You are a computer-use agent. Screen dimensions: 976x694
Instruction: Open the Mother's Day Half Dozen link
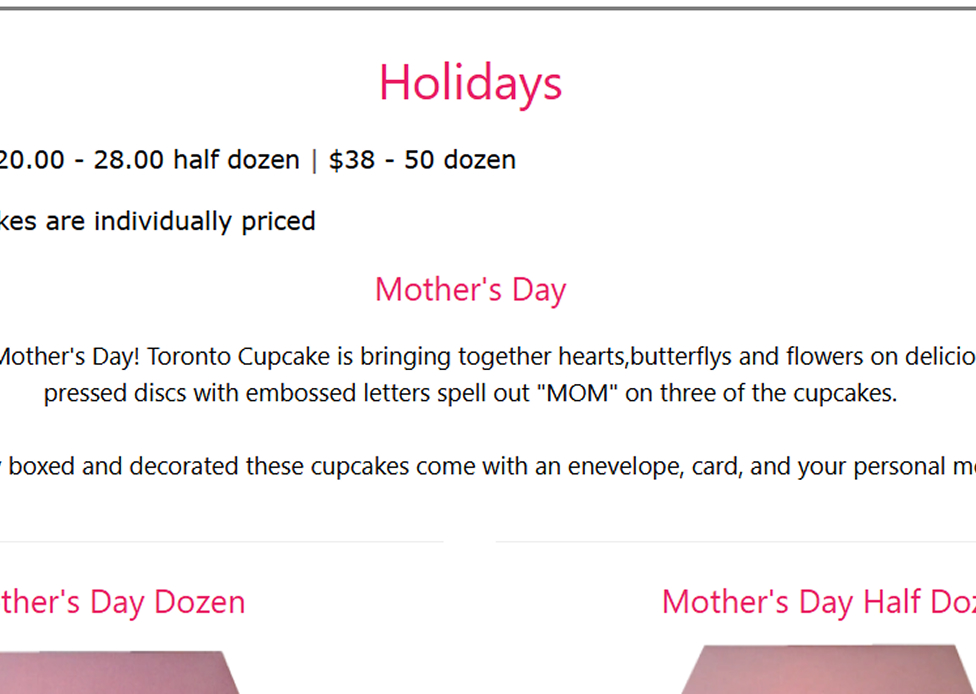(818, 602)
